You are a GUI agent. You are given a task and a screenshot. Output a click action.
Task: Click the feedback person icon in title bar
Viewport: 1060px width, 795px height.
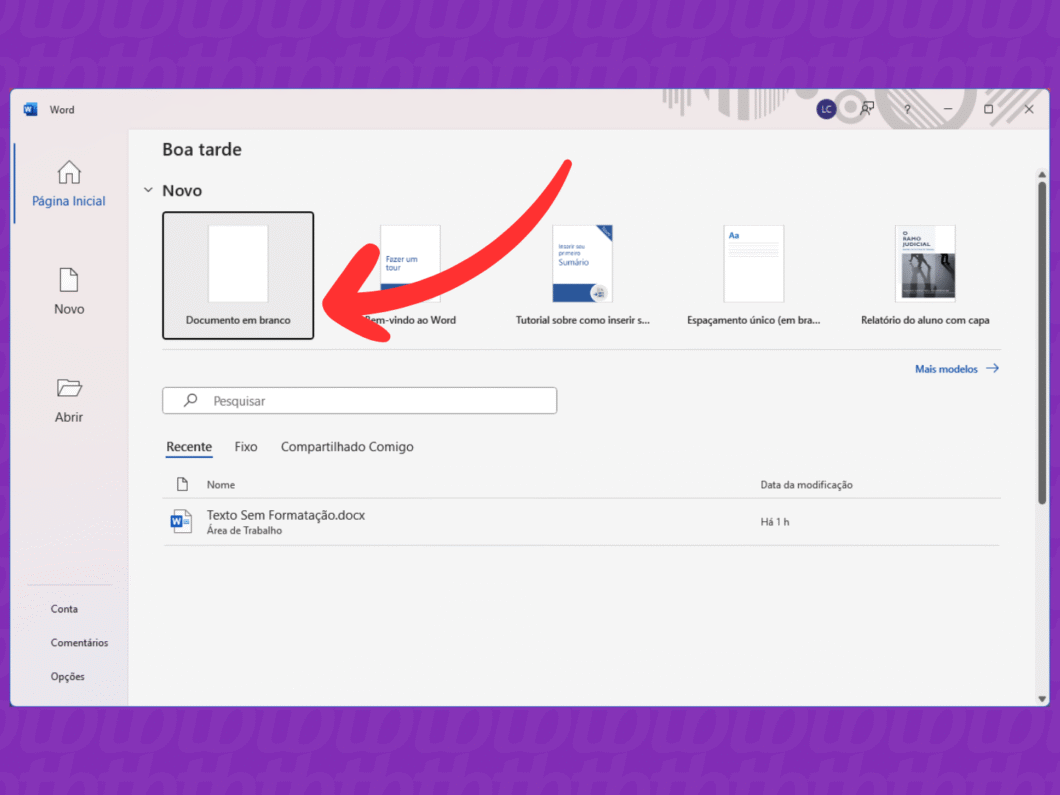pos(867,109)
